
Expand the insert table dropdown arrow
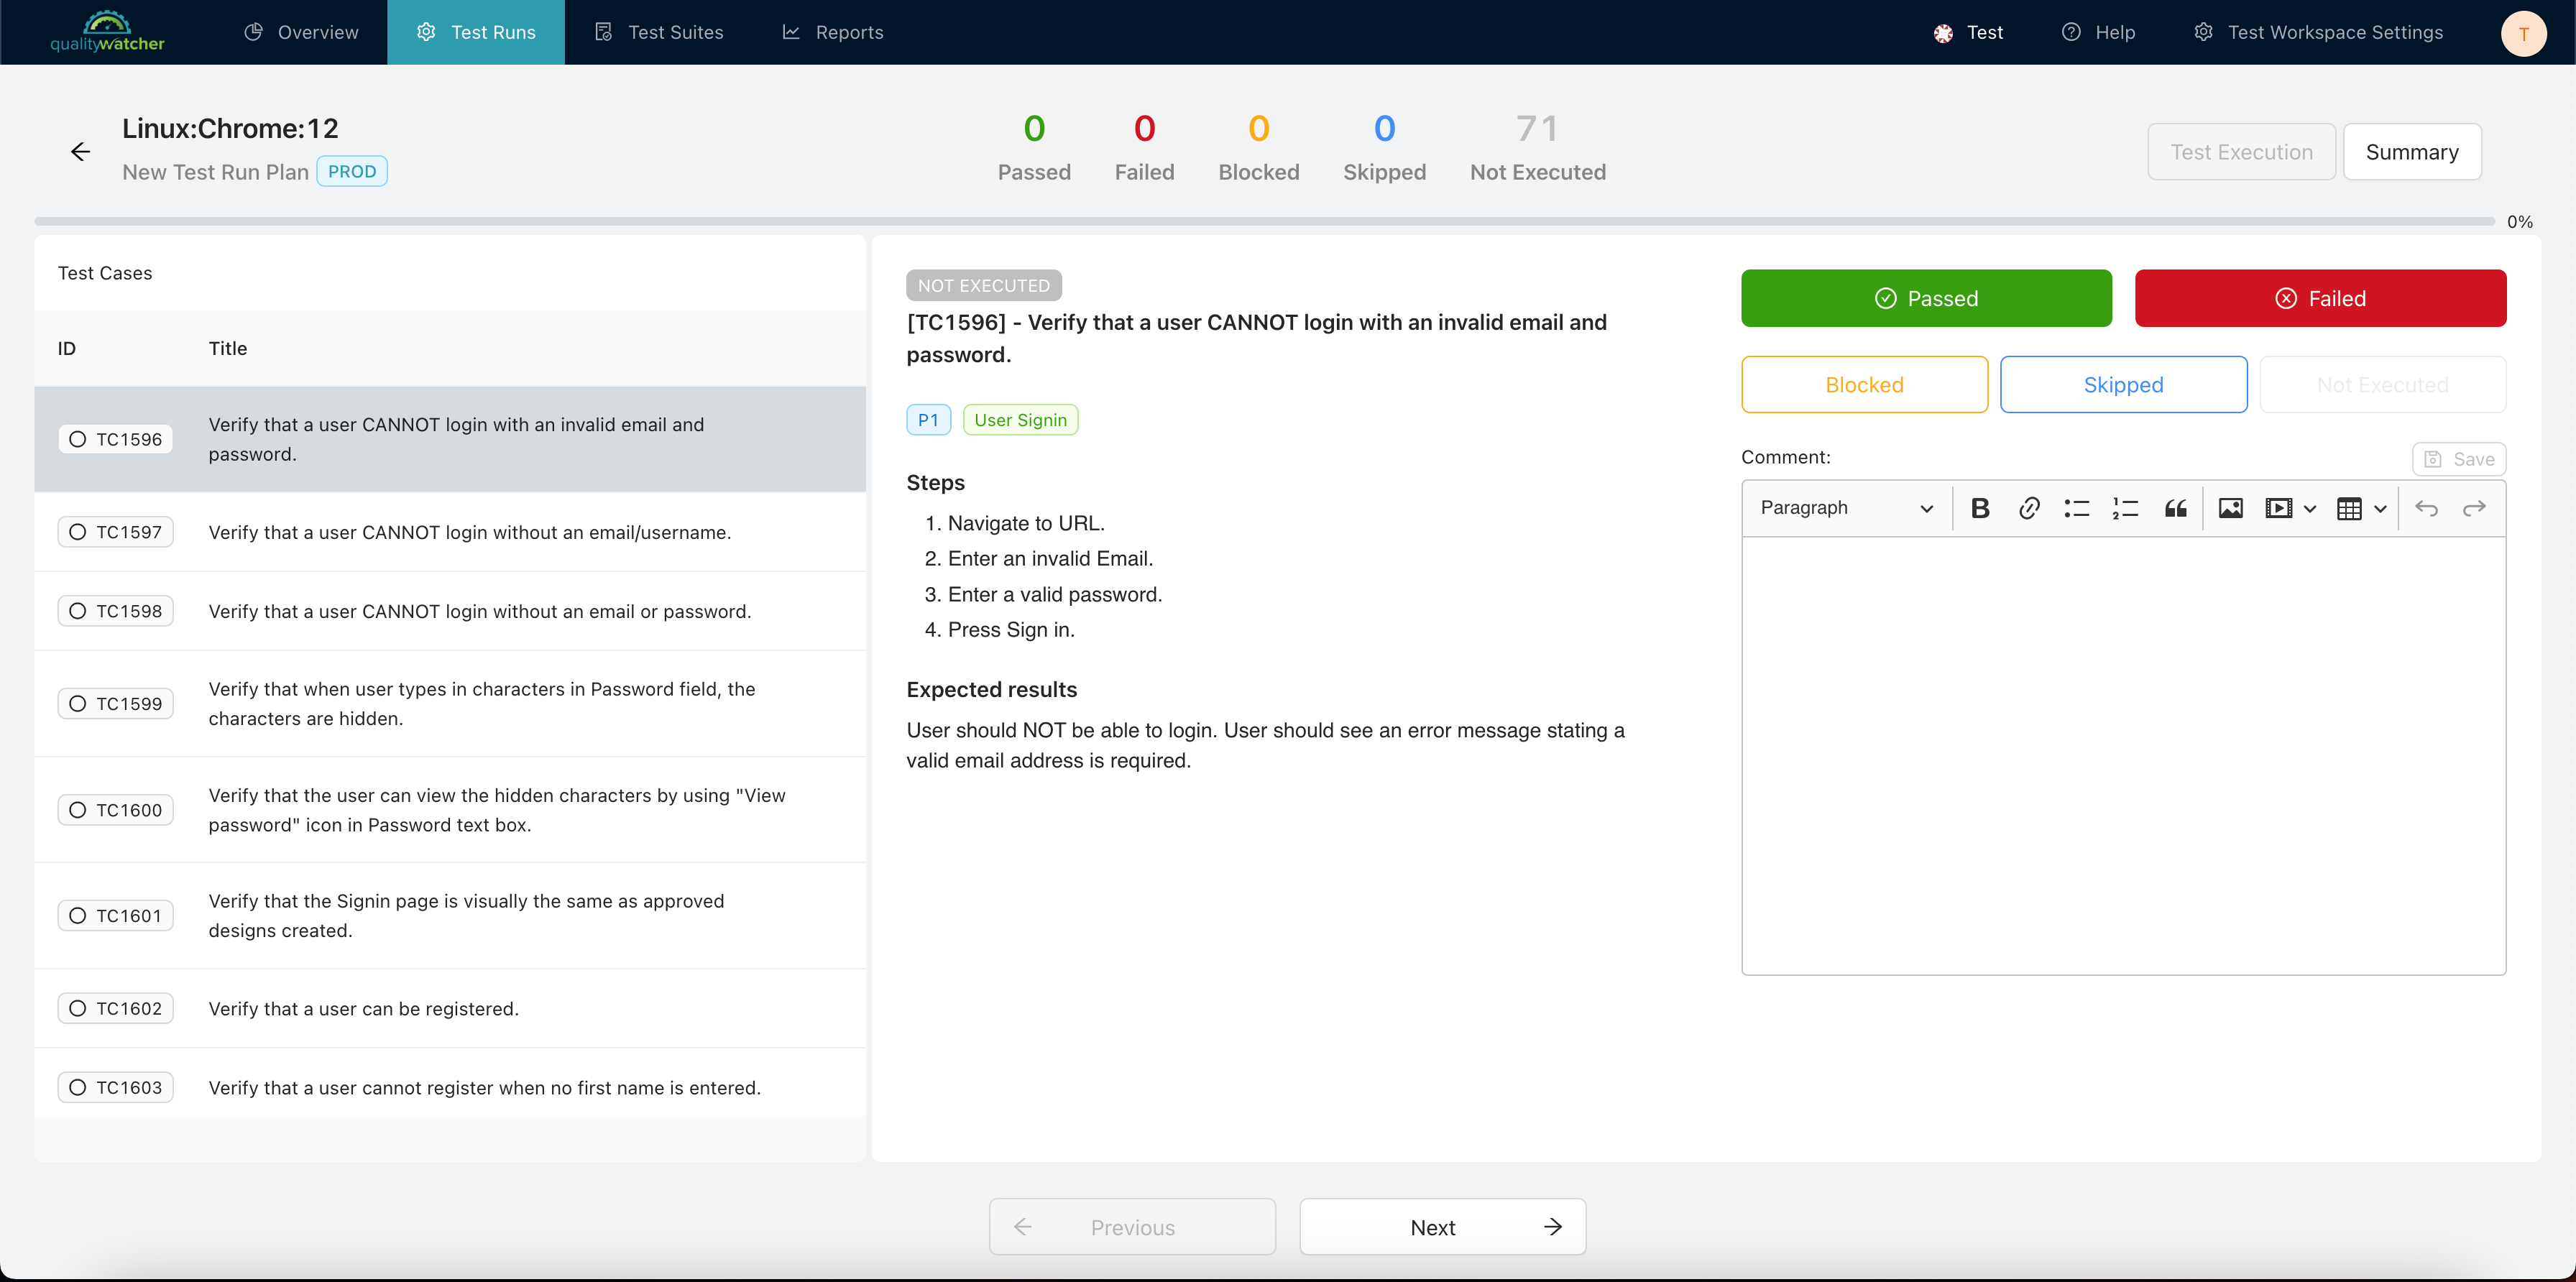point(2380,508)
